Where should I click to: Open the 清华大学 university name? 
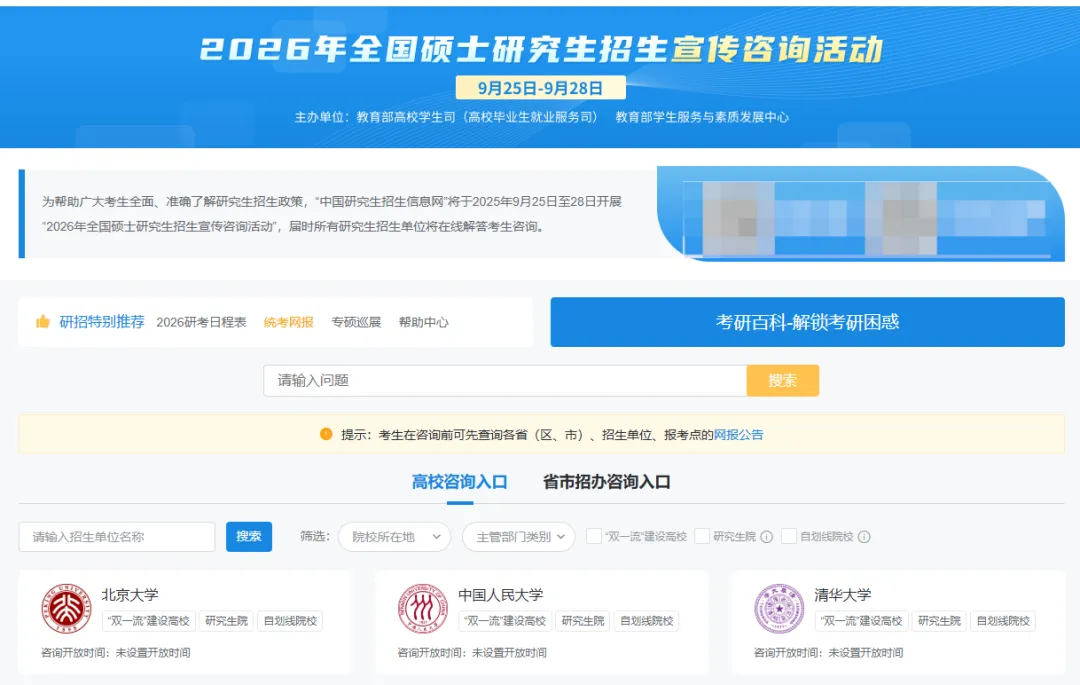tap(842, 595)
